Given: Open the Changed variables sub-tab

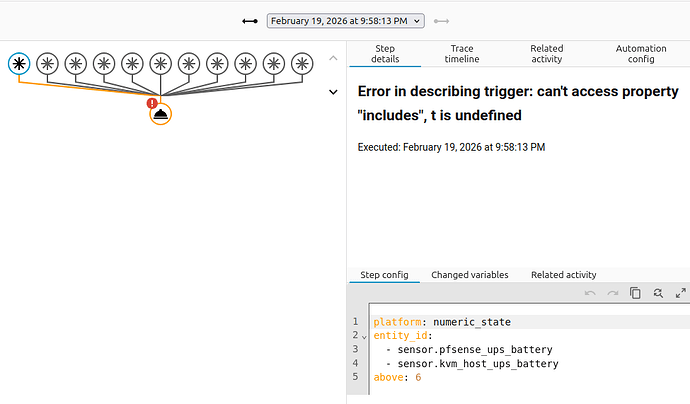Looking at the screenshot, I should click(x=470, y=275).
